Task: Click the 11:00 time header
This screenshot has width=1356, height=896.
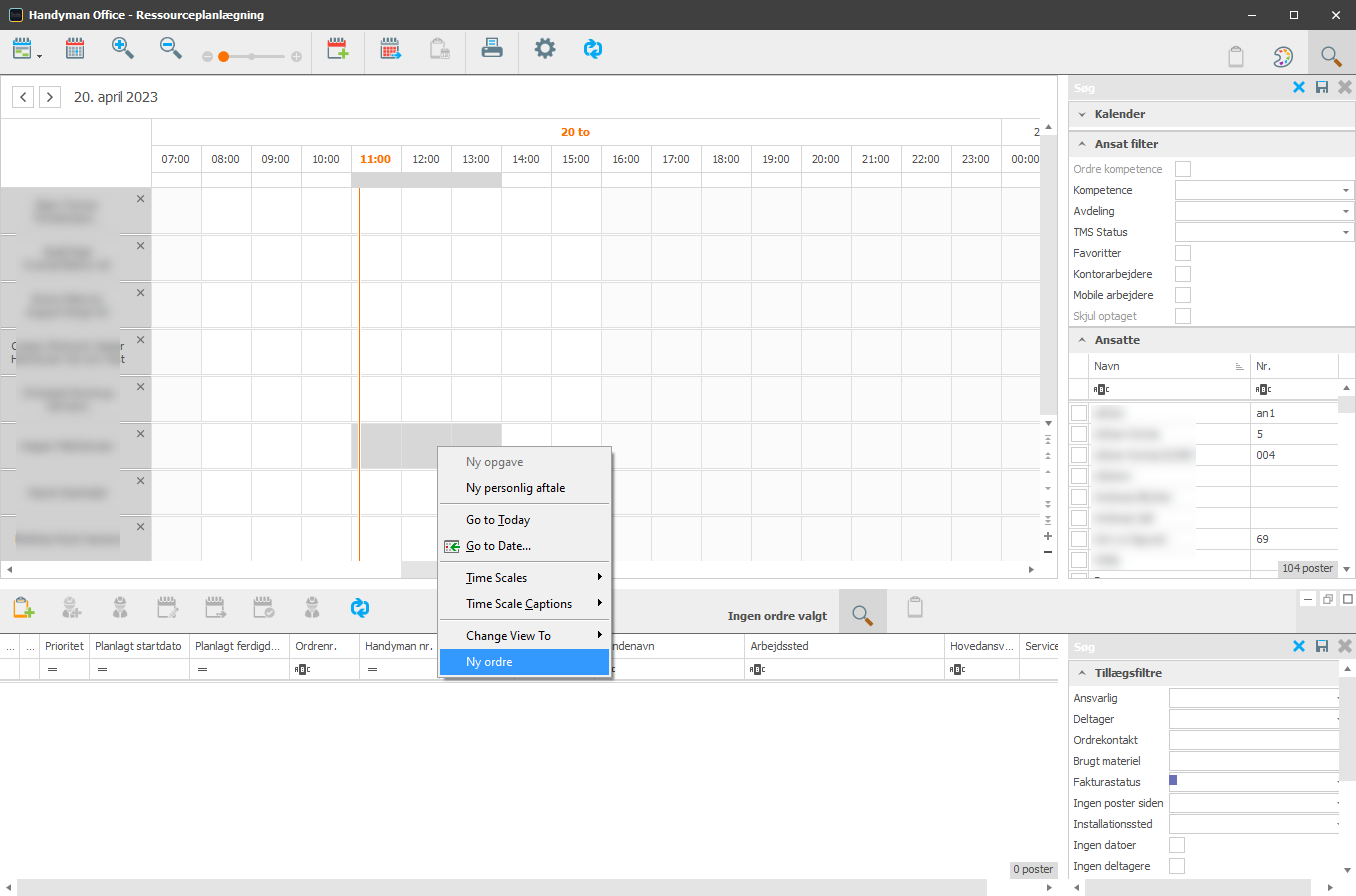Action: (x=376, y=159)
